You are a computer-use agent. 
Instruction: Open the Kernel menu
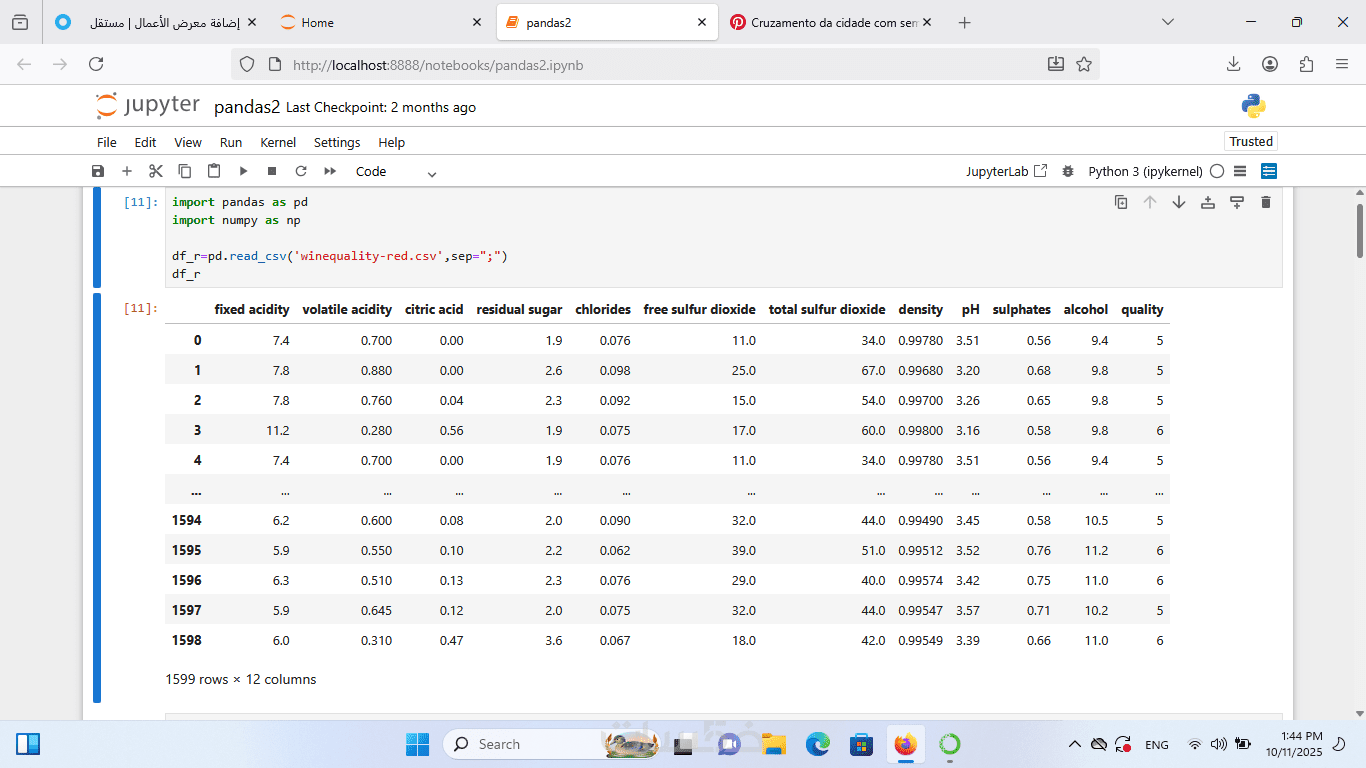[278, 142]
